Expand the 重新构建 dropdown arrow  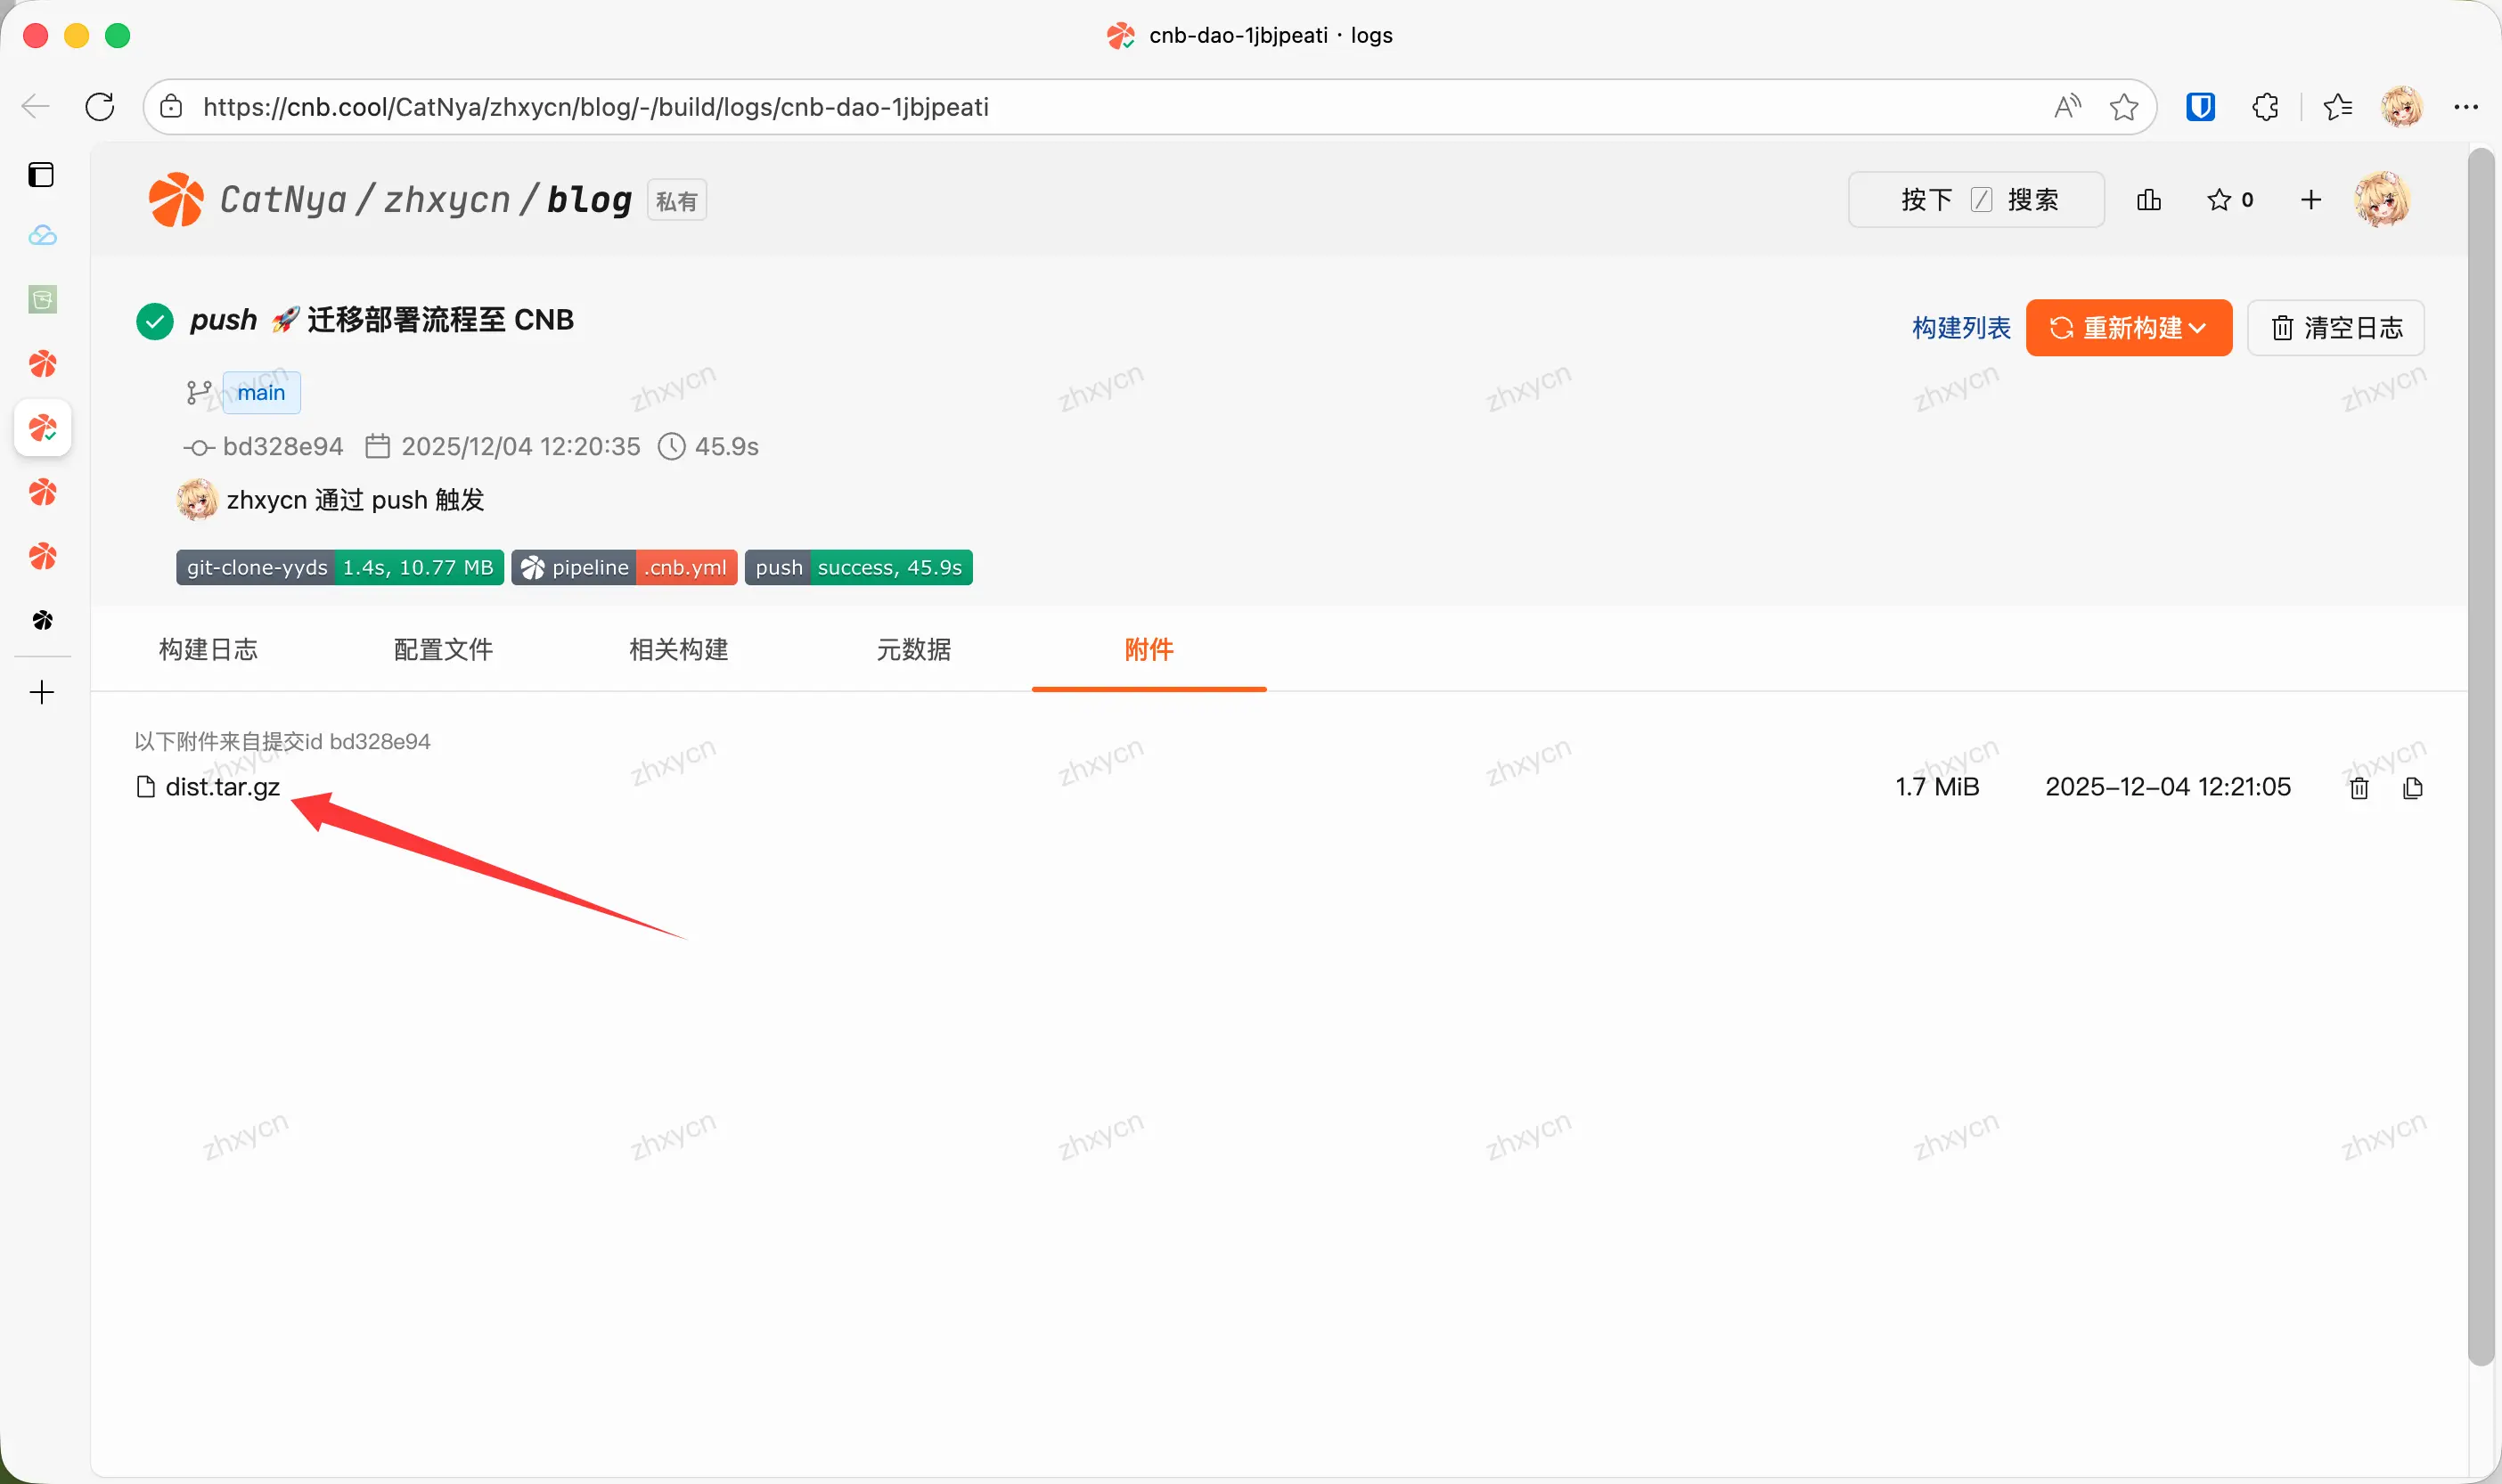point(2197,328)
